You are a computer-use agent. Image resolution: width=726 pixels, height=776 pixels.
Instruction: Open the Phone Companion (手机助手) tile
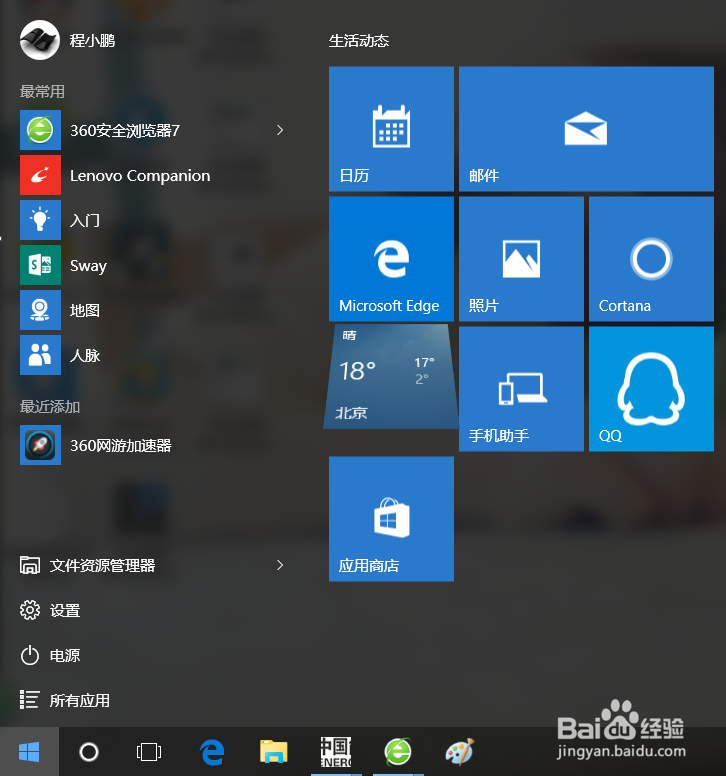point(521,389)
